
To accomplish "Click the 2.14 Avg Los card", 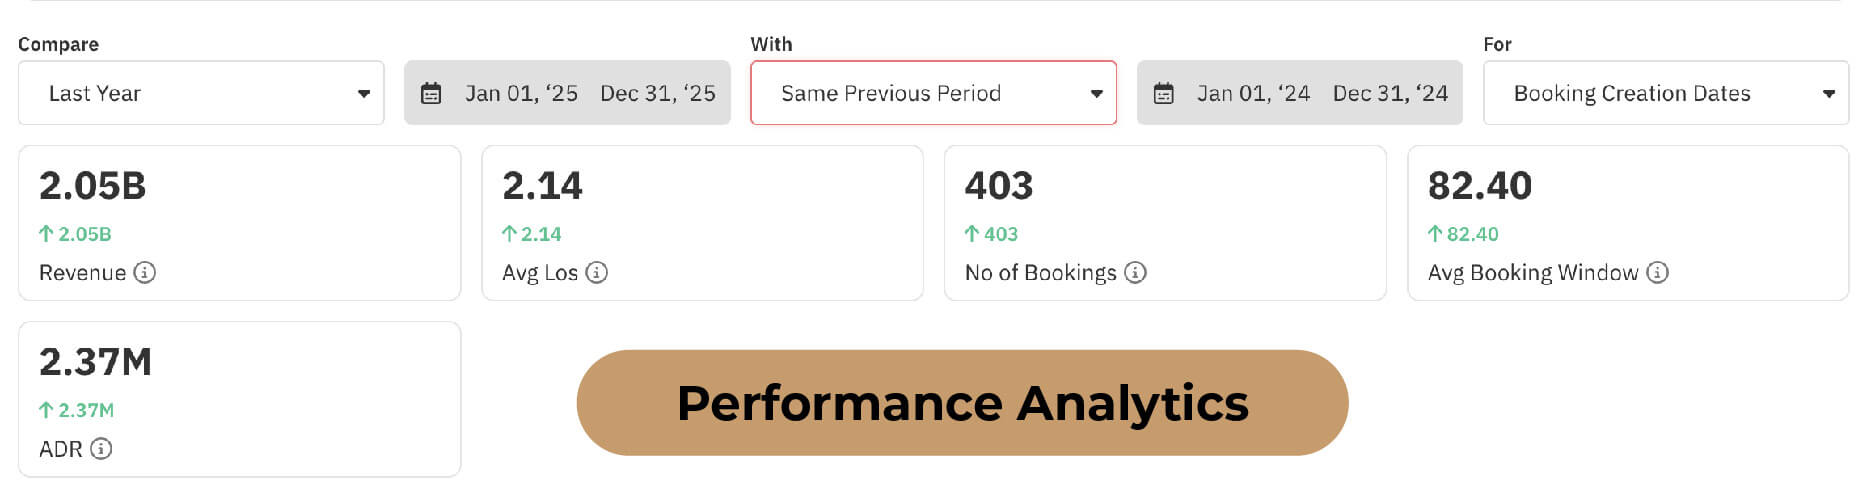I will pos(702,223).
